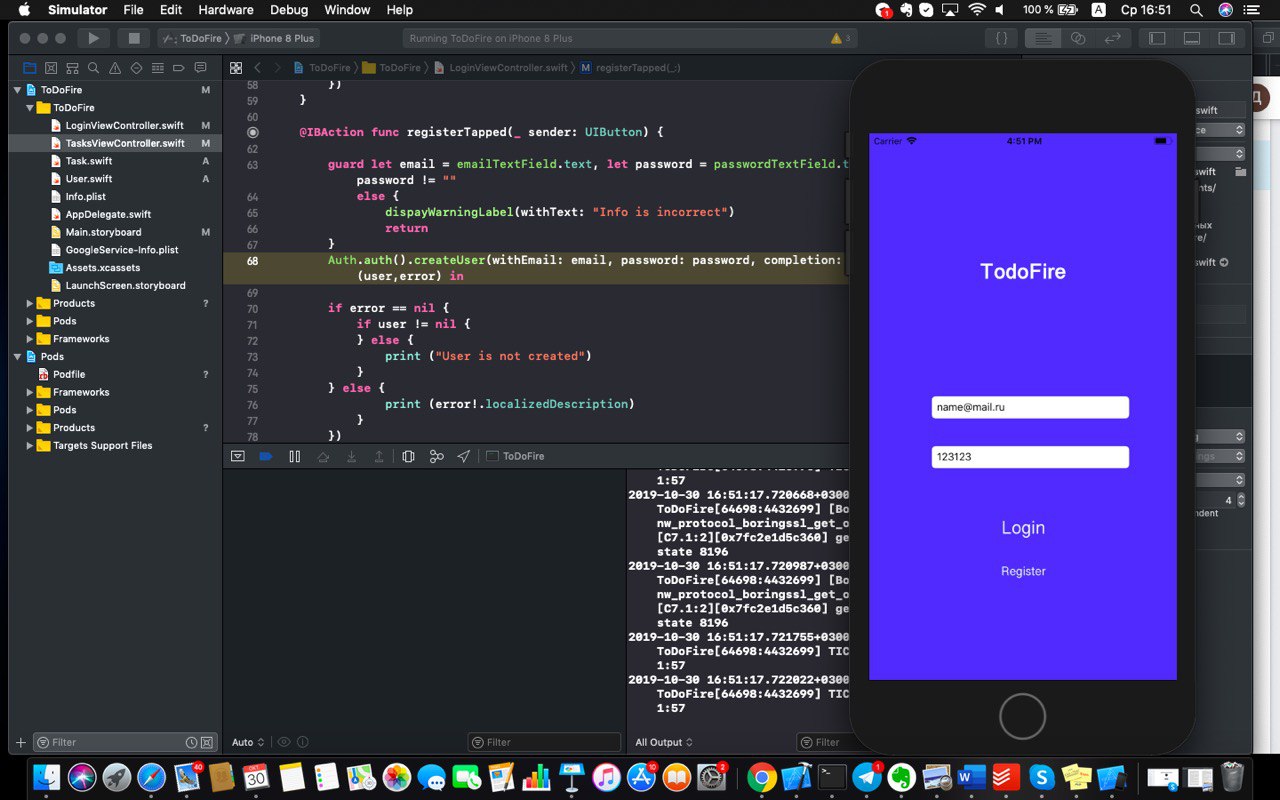The width and height of the screenshot is (1280, 800).
Task: Click the password field containing 123123
Action: [x=1030, y=457]
